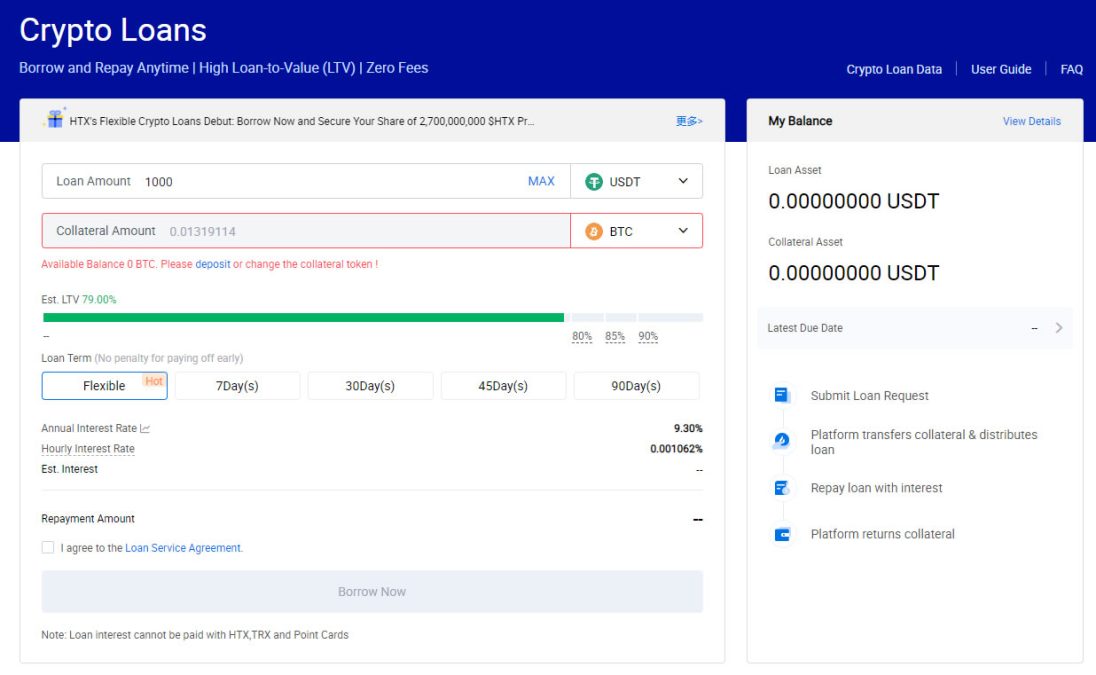Click the 9.30% annual rate value

[688, 428]
